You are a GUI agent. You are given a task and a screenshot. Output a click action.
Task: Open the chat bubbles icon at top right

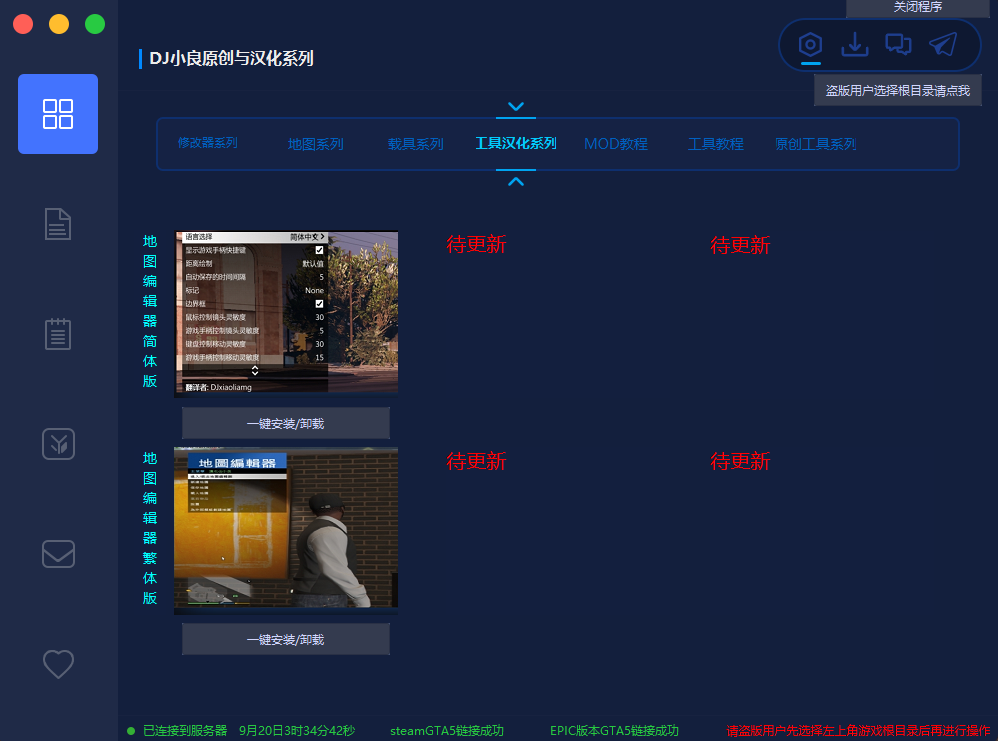click(898, 45)
